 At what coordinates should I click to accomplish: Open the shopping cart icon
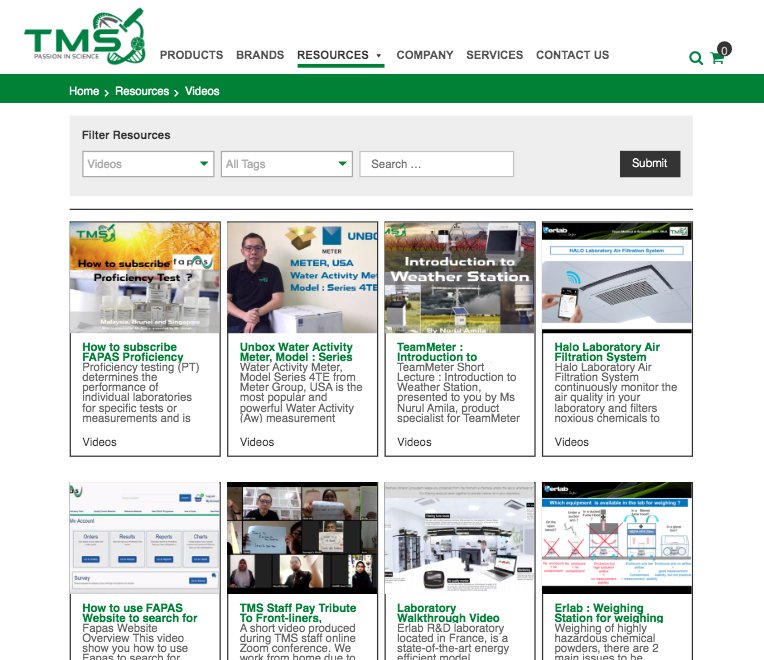coord(717,58)
